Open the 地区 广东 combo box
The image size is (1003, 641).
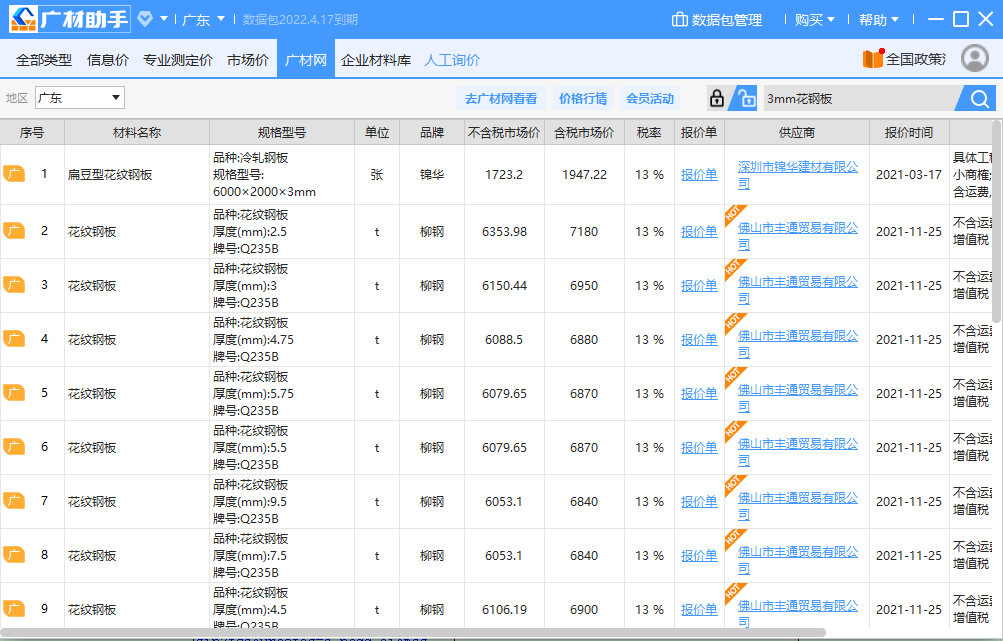(x=80, y=98)
